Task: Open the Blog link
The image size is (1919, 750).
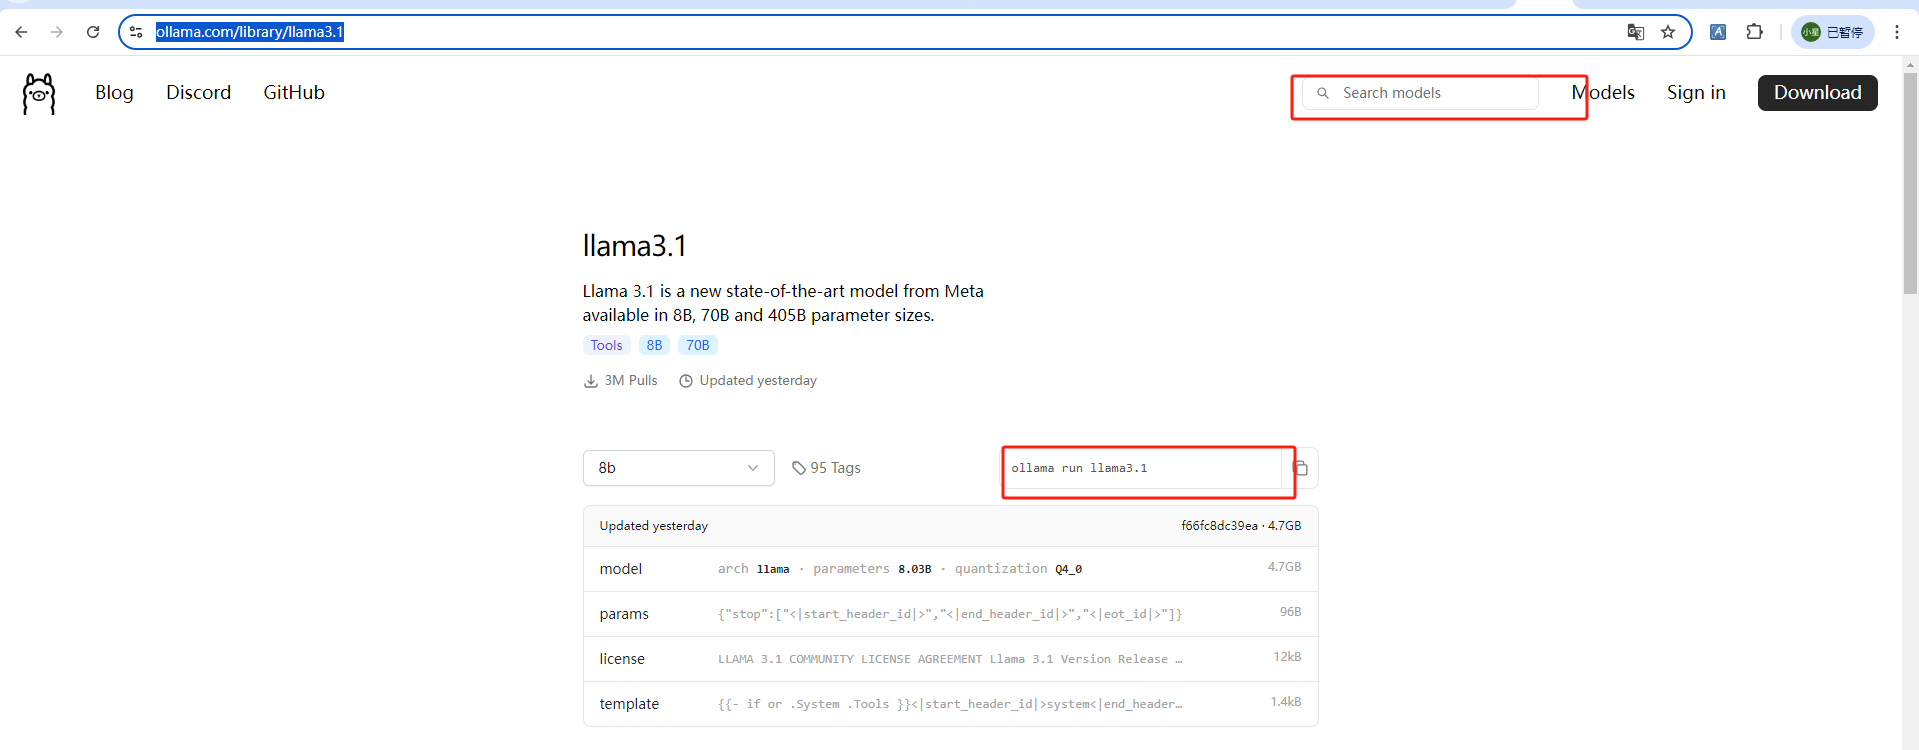Action: [114, 92]
